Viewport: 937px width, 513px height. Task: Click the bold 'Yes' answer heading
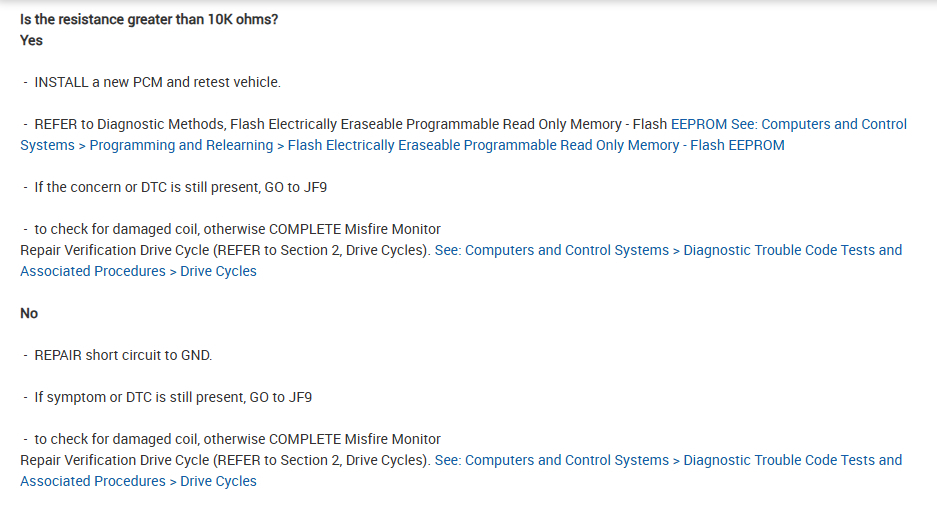[x=32, y=40]
